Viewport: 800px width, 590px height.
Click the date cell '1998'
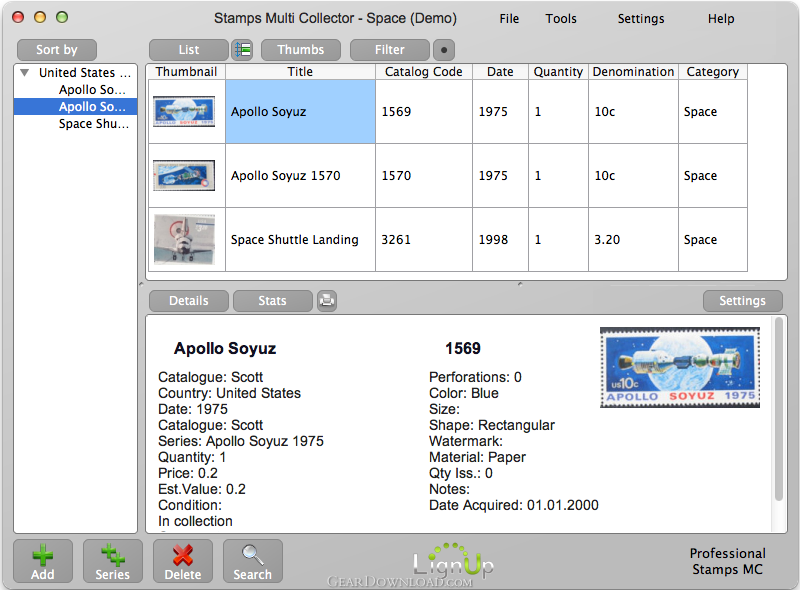tap(500, 239)
